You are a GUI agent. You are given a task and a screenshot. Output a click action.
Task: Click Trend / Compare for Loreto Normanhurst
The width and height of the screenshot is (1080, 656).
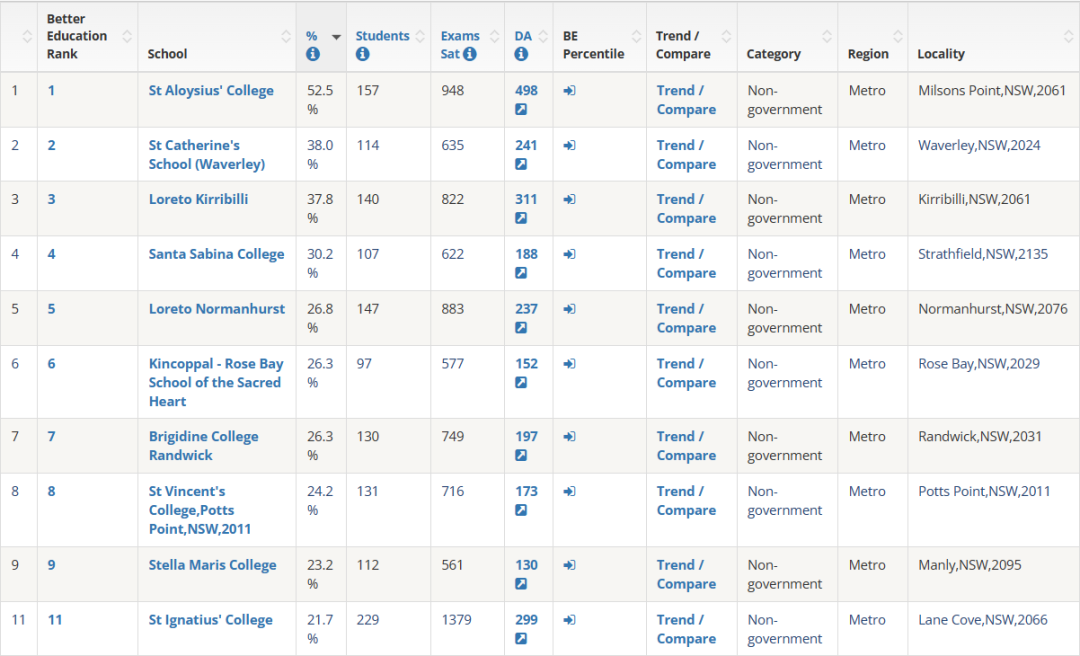coord(686,318)
